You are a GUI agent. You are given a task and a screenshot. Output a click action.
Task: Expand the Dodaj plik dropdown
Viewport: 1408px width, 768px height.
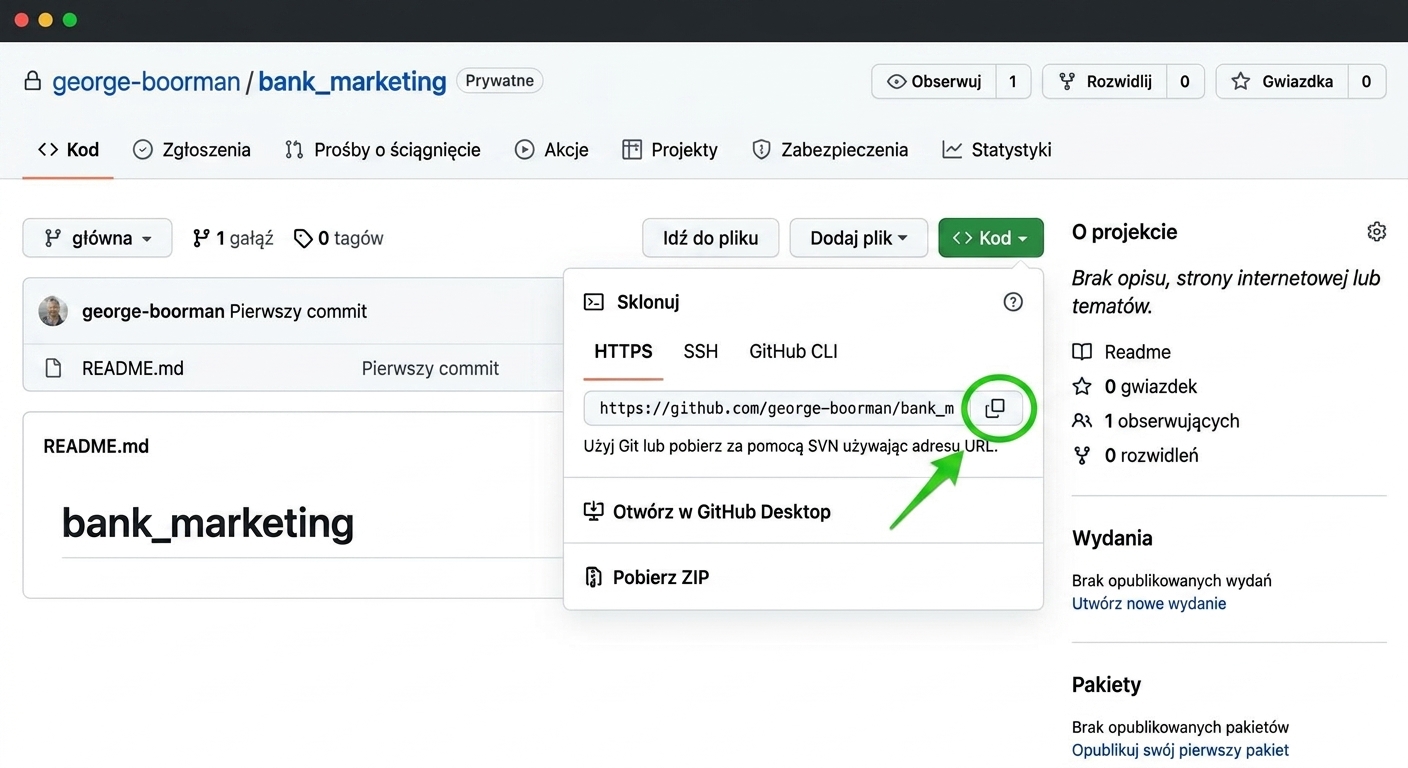(859, 238)
